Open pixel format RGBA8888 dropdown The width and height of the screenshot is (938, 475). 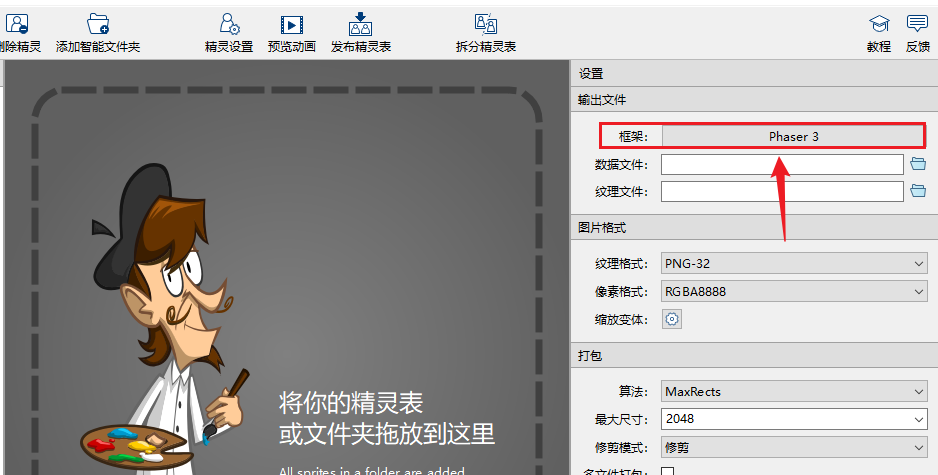tap(794, 291)
